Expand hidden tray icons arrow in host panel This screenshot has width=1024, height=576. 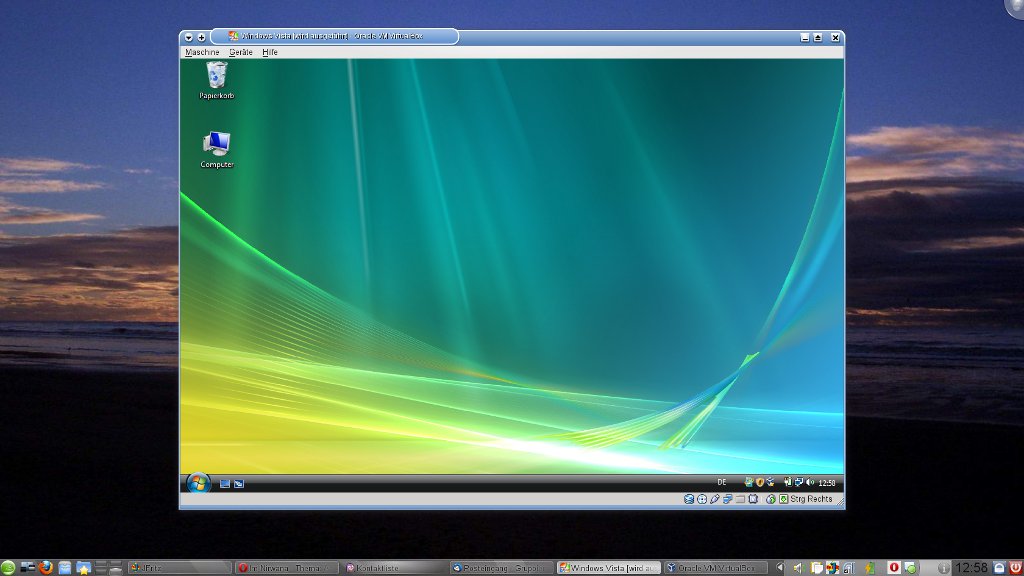click(x=780, y=568)
